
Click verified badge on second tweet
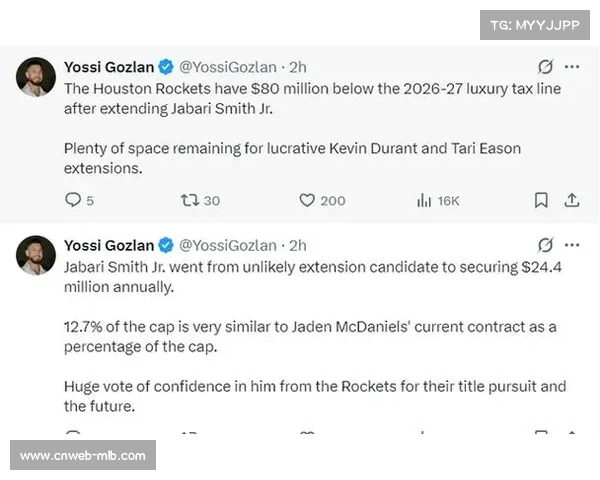pos(166,245)
